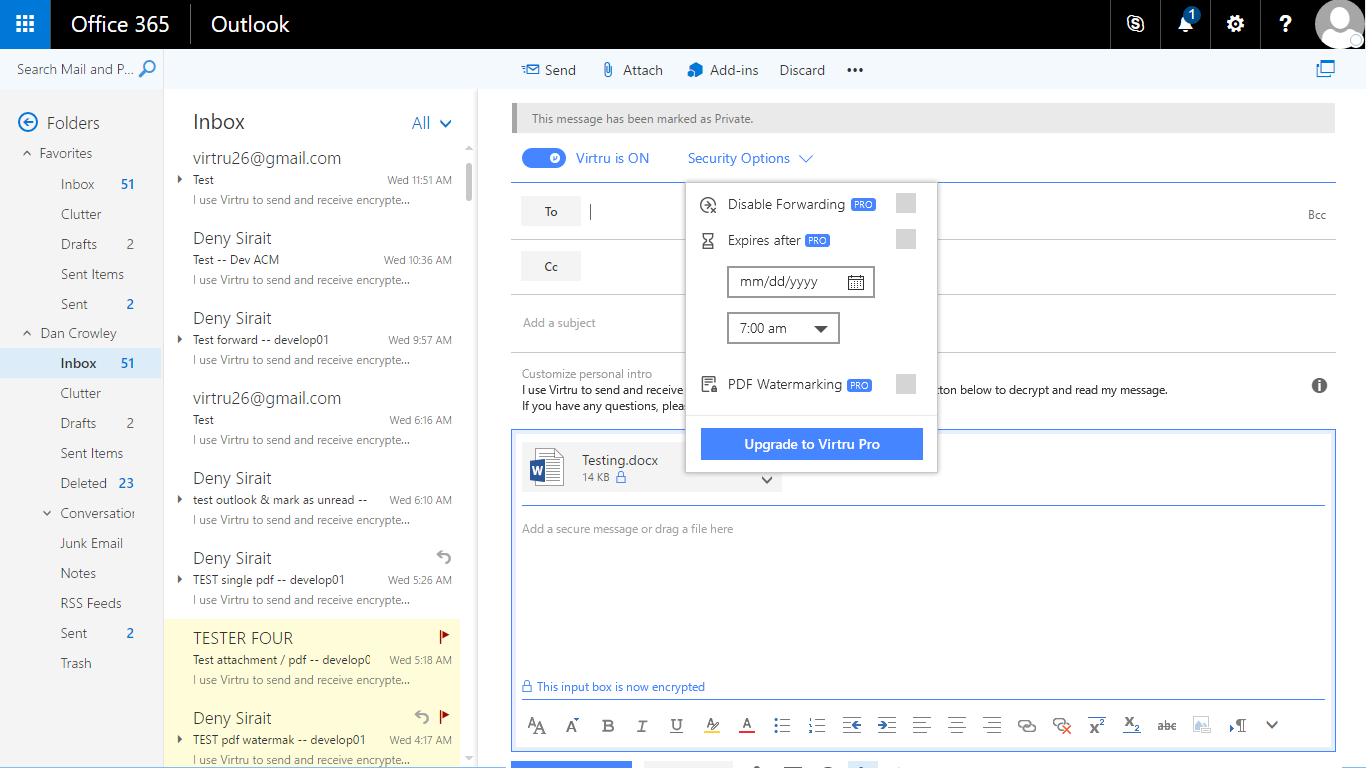Pick the red font color
Viewport: 1366px width, 768px height.
point(747,726)
